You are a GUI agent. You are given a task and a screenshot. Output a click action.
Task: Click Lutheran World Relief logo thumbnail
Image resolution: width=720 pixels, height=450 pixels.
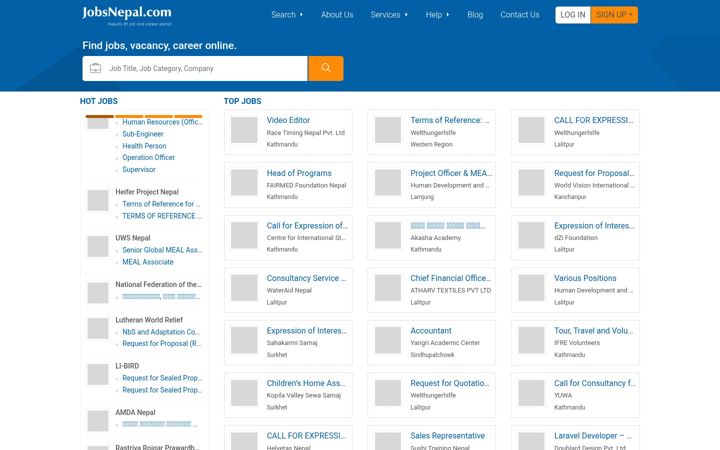pos(98,328)
